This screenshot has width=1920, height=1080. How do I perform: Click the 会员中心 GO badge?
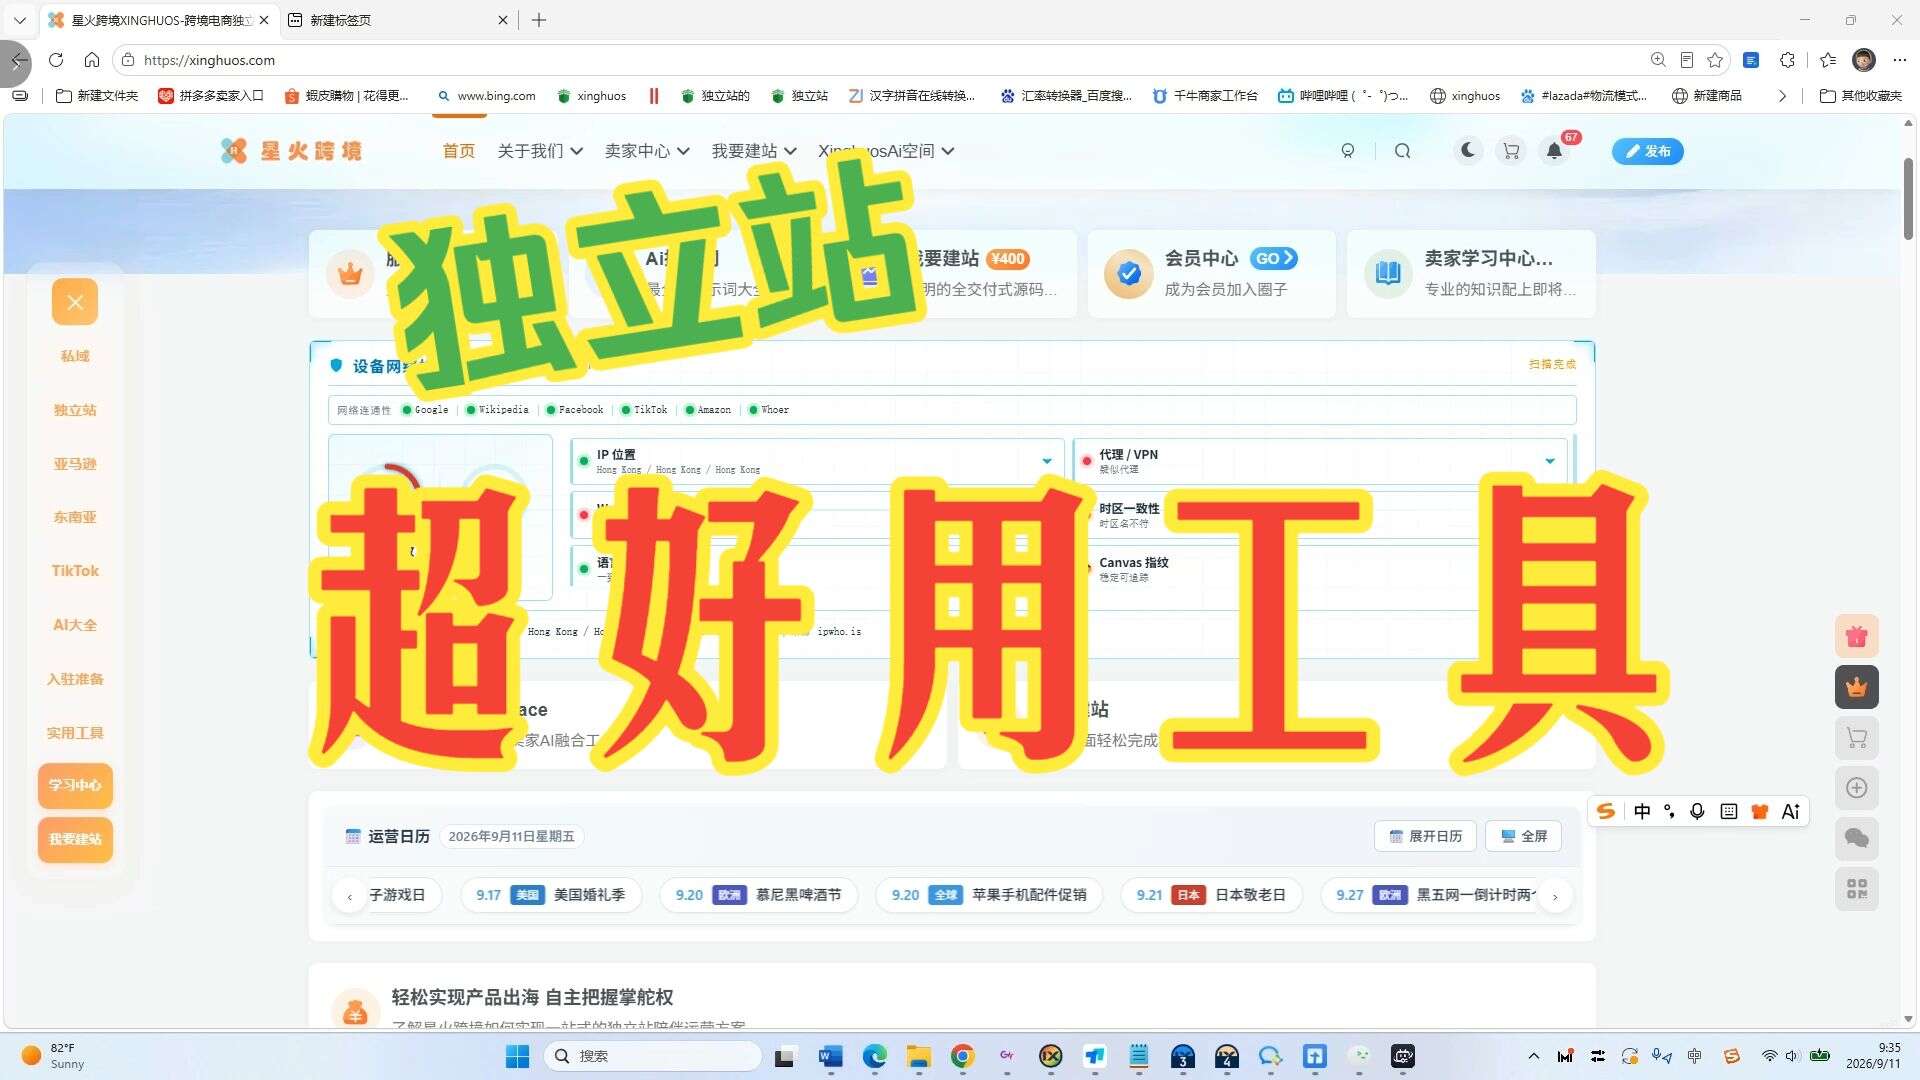(1274, 258)
